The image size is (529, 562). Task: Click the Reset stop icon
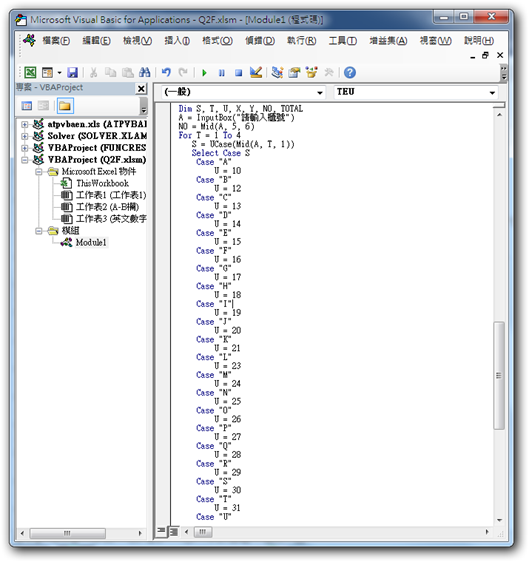(238, 73)
